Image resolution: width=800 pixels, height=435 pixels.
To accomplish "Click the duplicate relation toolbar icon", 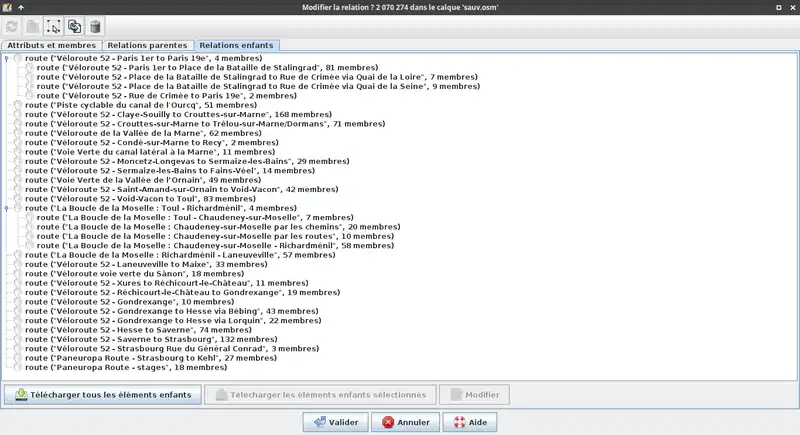I will (75, 27).
